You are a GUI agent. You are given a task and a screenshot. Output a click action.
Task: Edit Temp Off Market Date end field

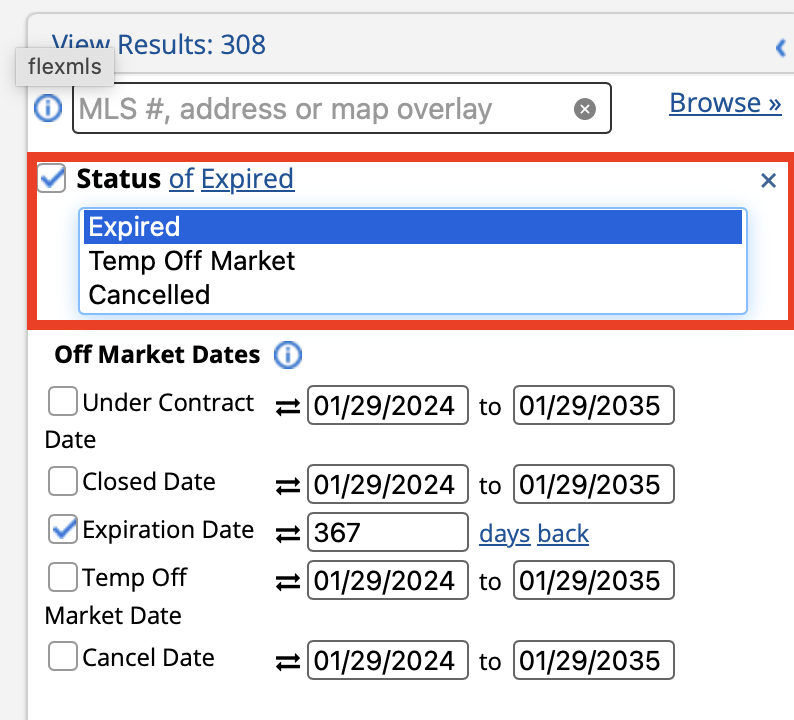(593, 580)
